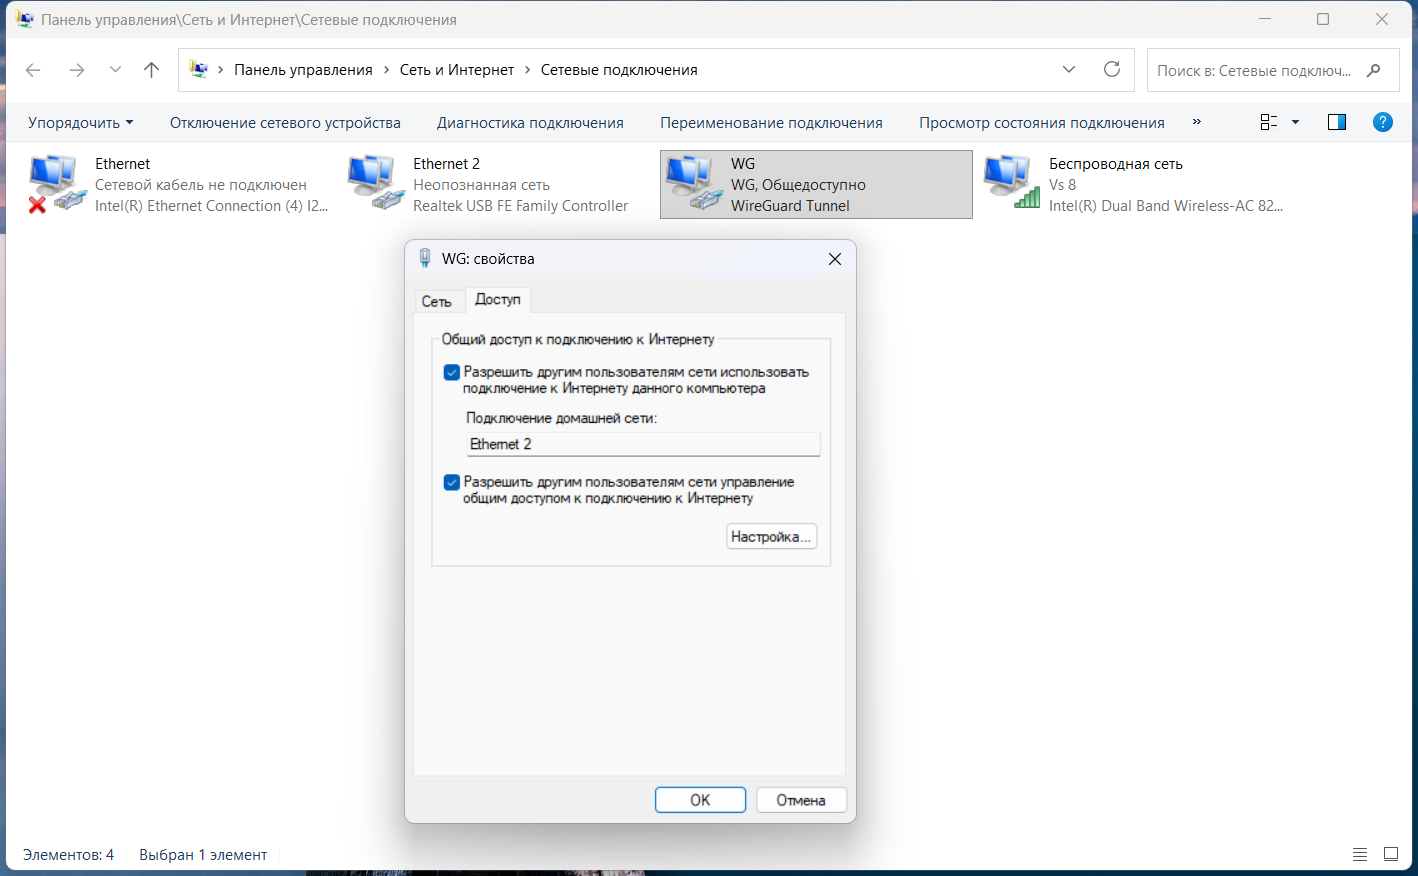
Task: Click the home network connection field
Action: pyautogui.click(x=643, y=444)
